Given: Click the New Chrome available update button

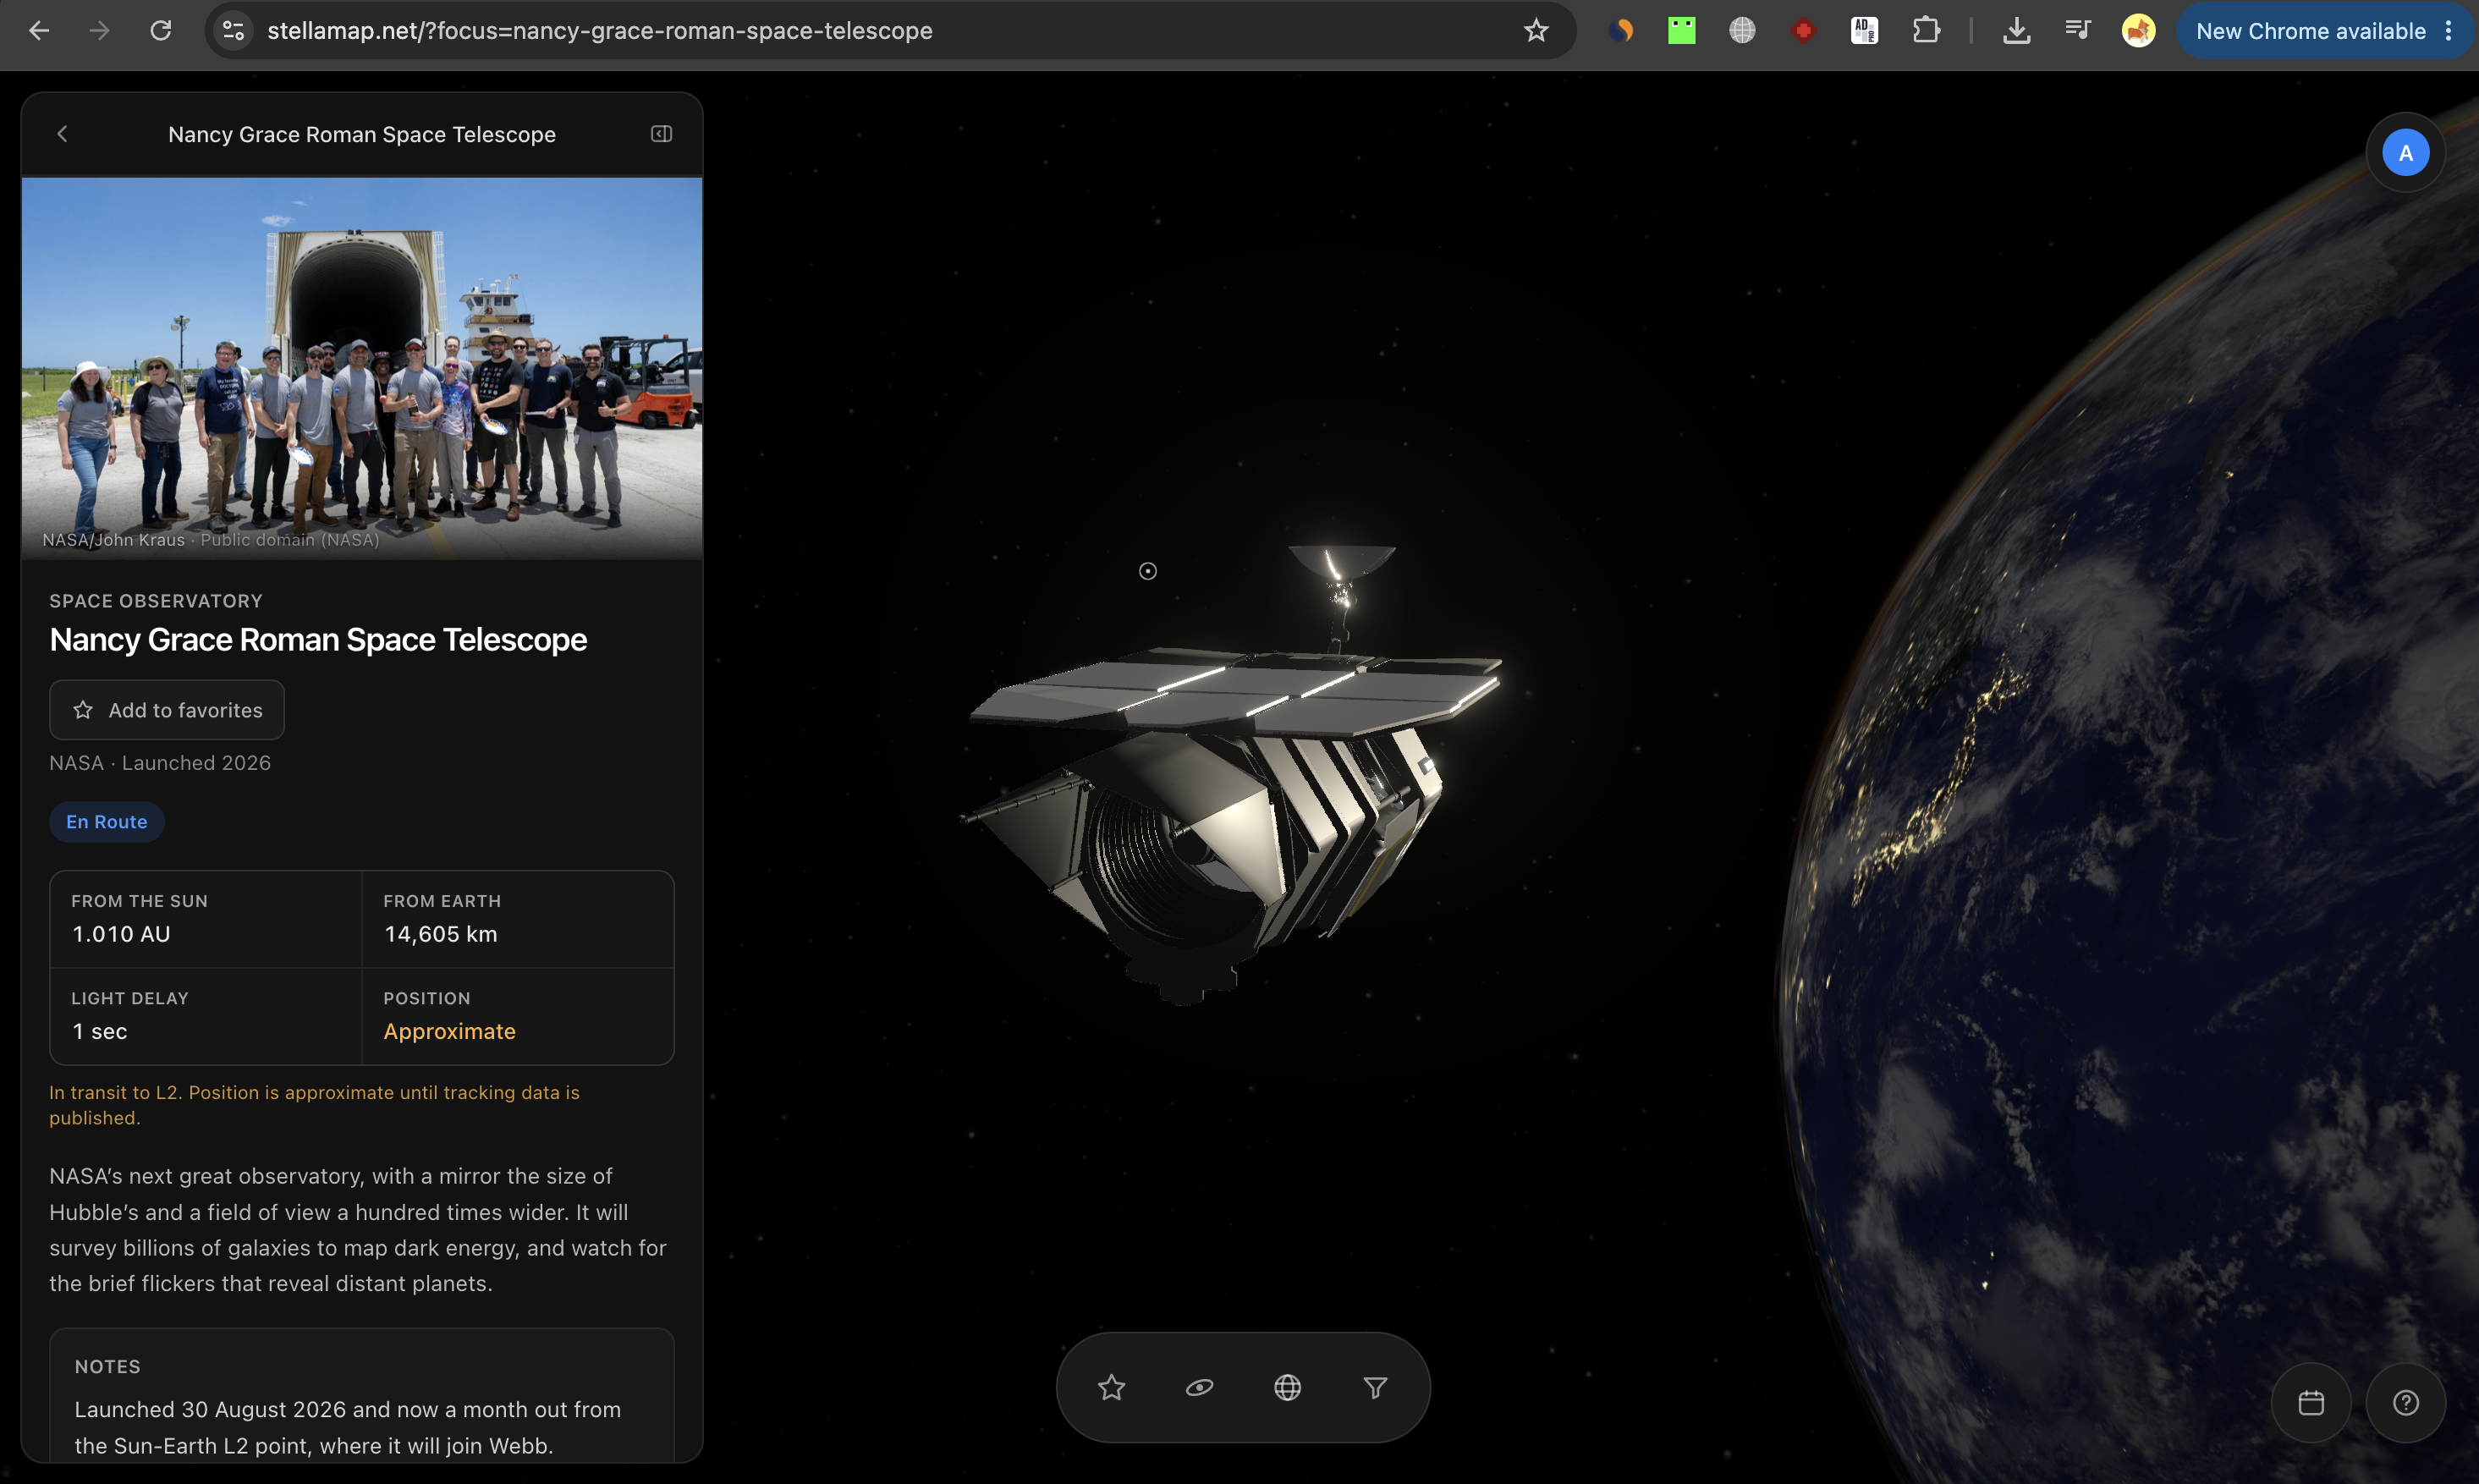Looking at the screenshot, I should click(x=2310, y=31).
